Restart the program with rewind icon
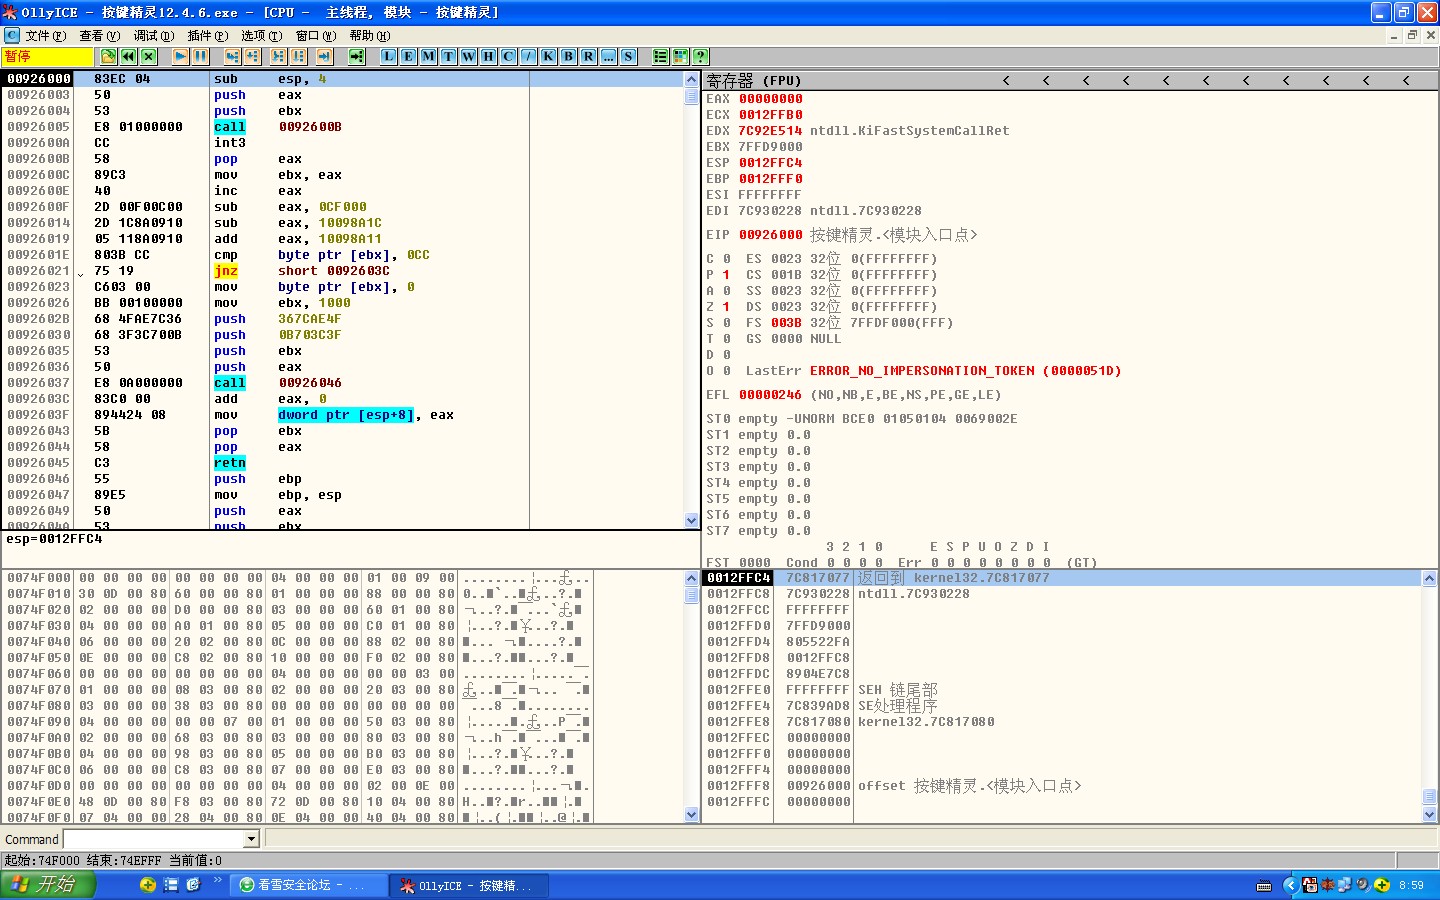The height and width of the screenshot is (900, 1440). tap(129, 57)
